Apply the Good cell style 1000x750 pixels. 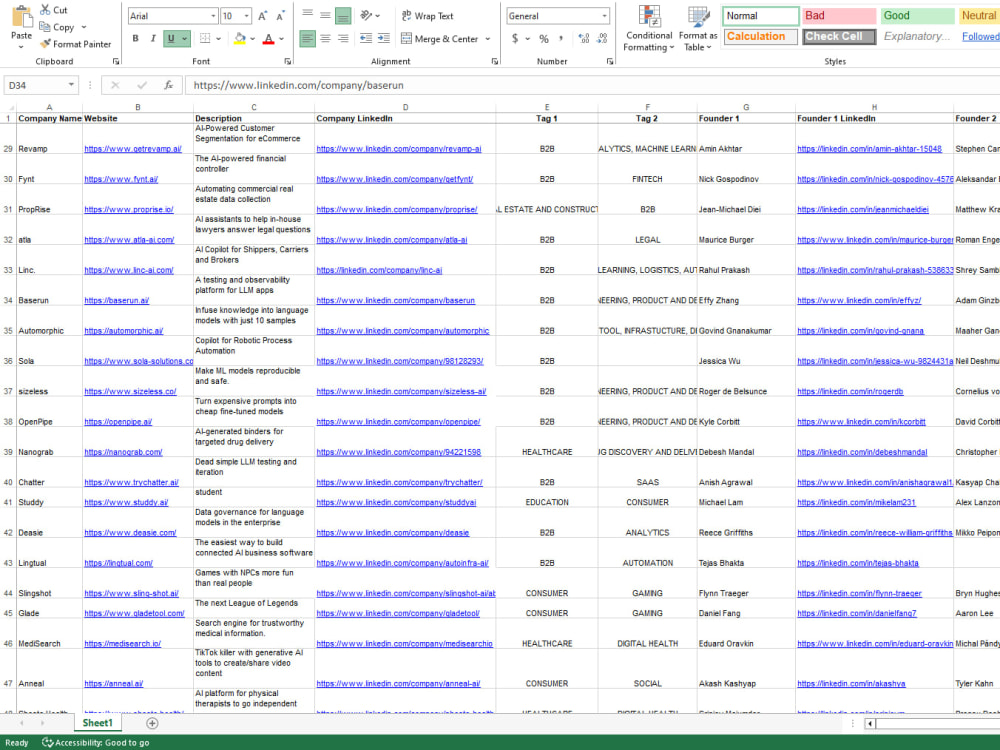[917, 16]
